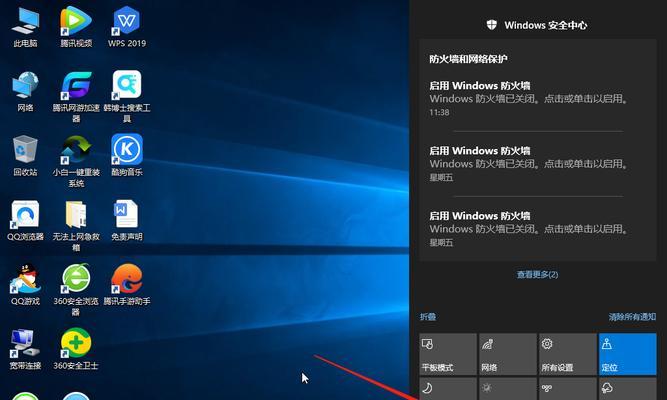Collapse quick actions with 折叠
The image size is (667, 400).
click(428, 317)
